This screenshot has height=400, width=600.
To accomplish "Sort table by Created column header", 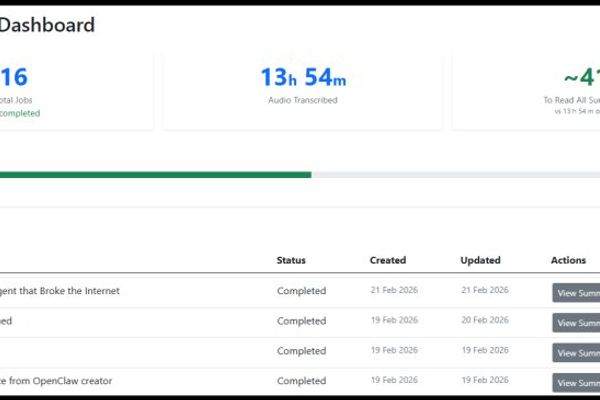I will 388,260.
